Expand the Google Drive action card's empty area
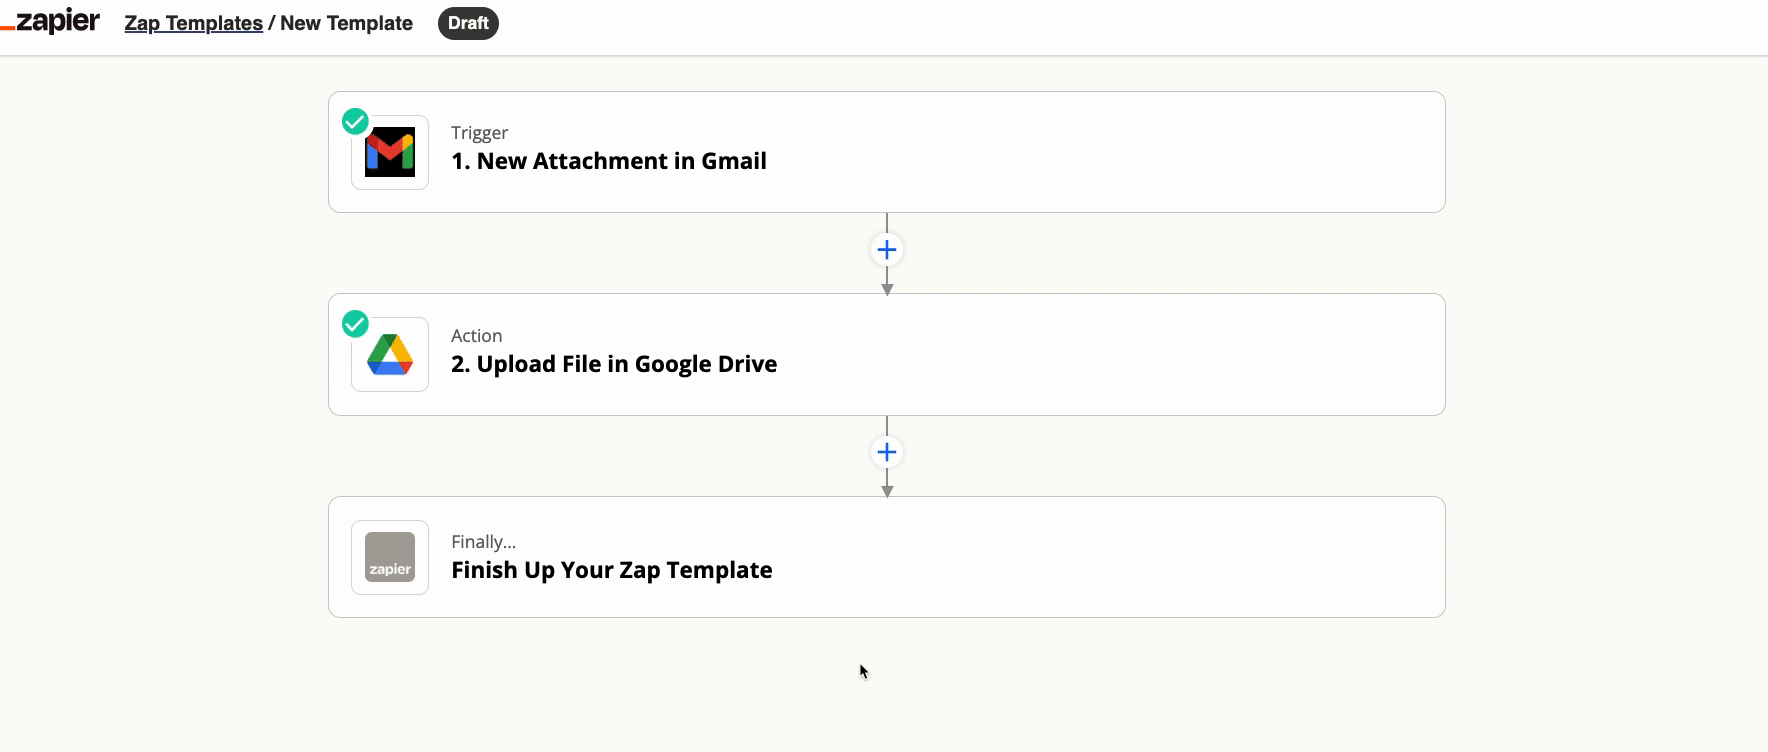Image resolution: width=1768 pixels, height=752 pixels. 1100,355
